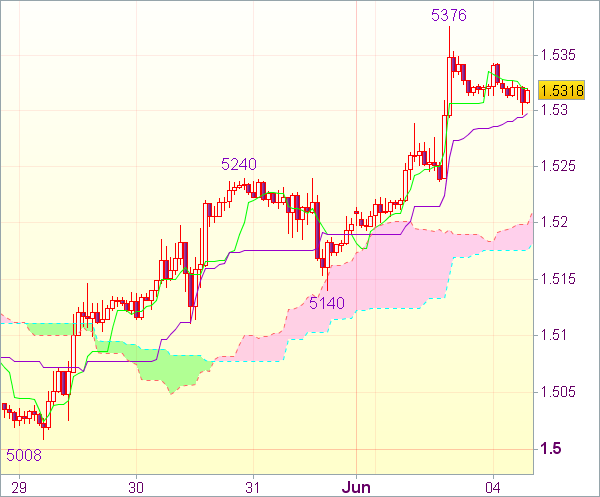Click the Jun month label

356,488
